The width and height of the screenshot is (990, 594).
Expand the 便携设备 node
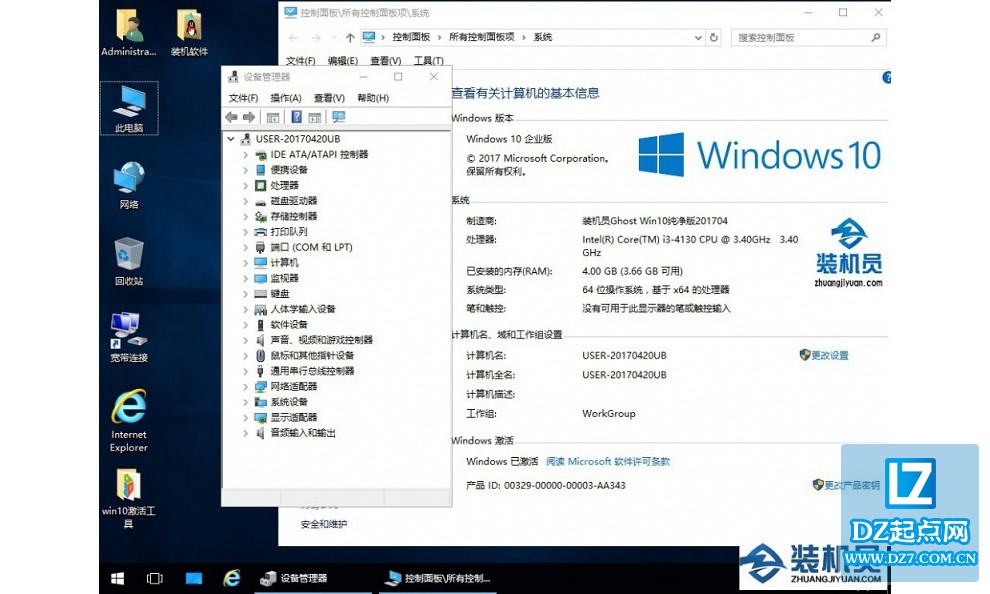(x=246, y=170)
